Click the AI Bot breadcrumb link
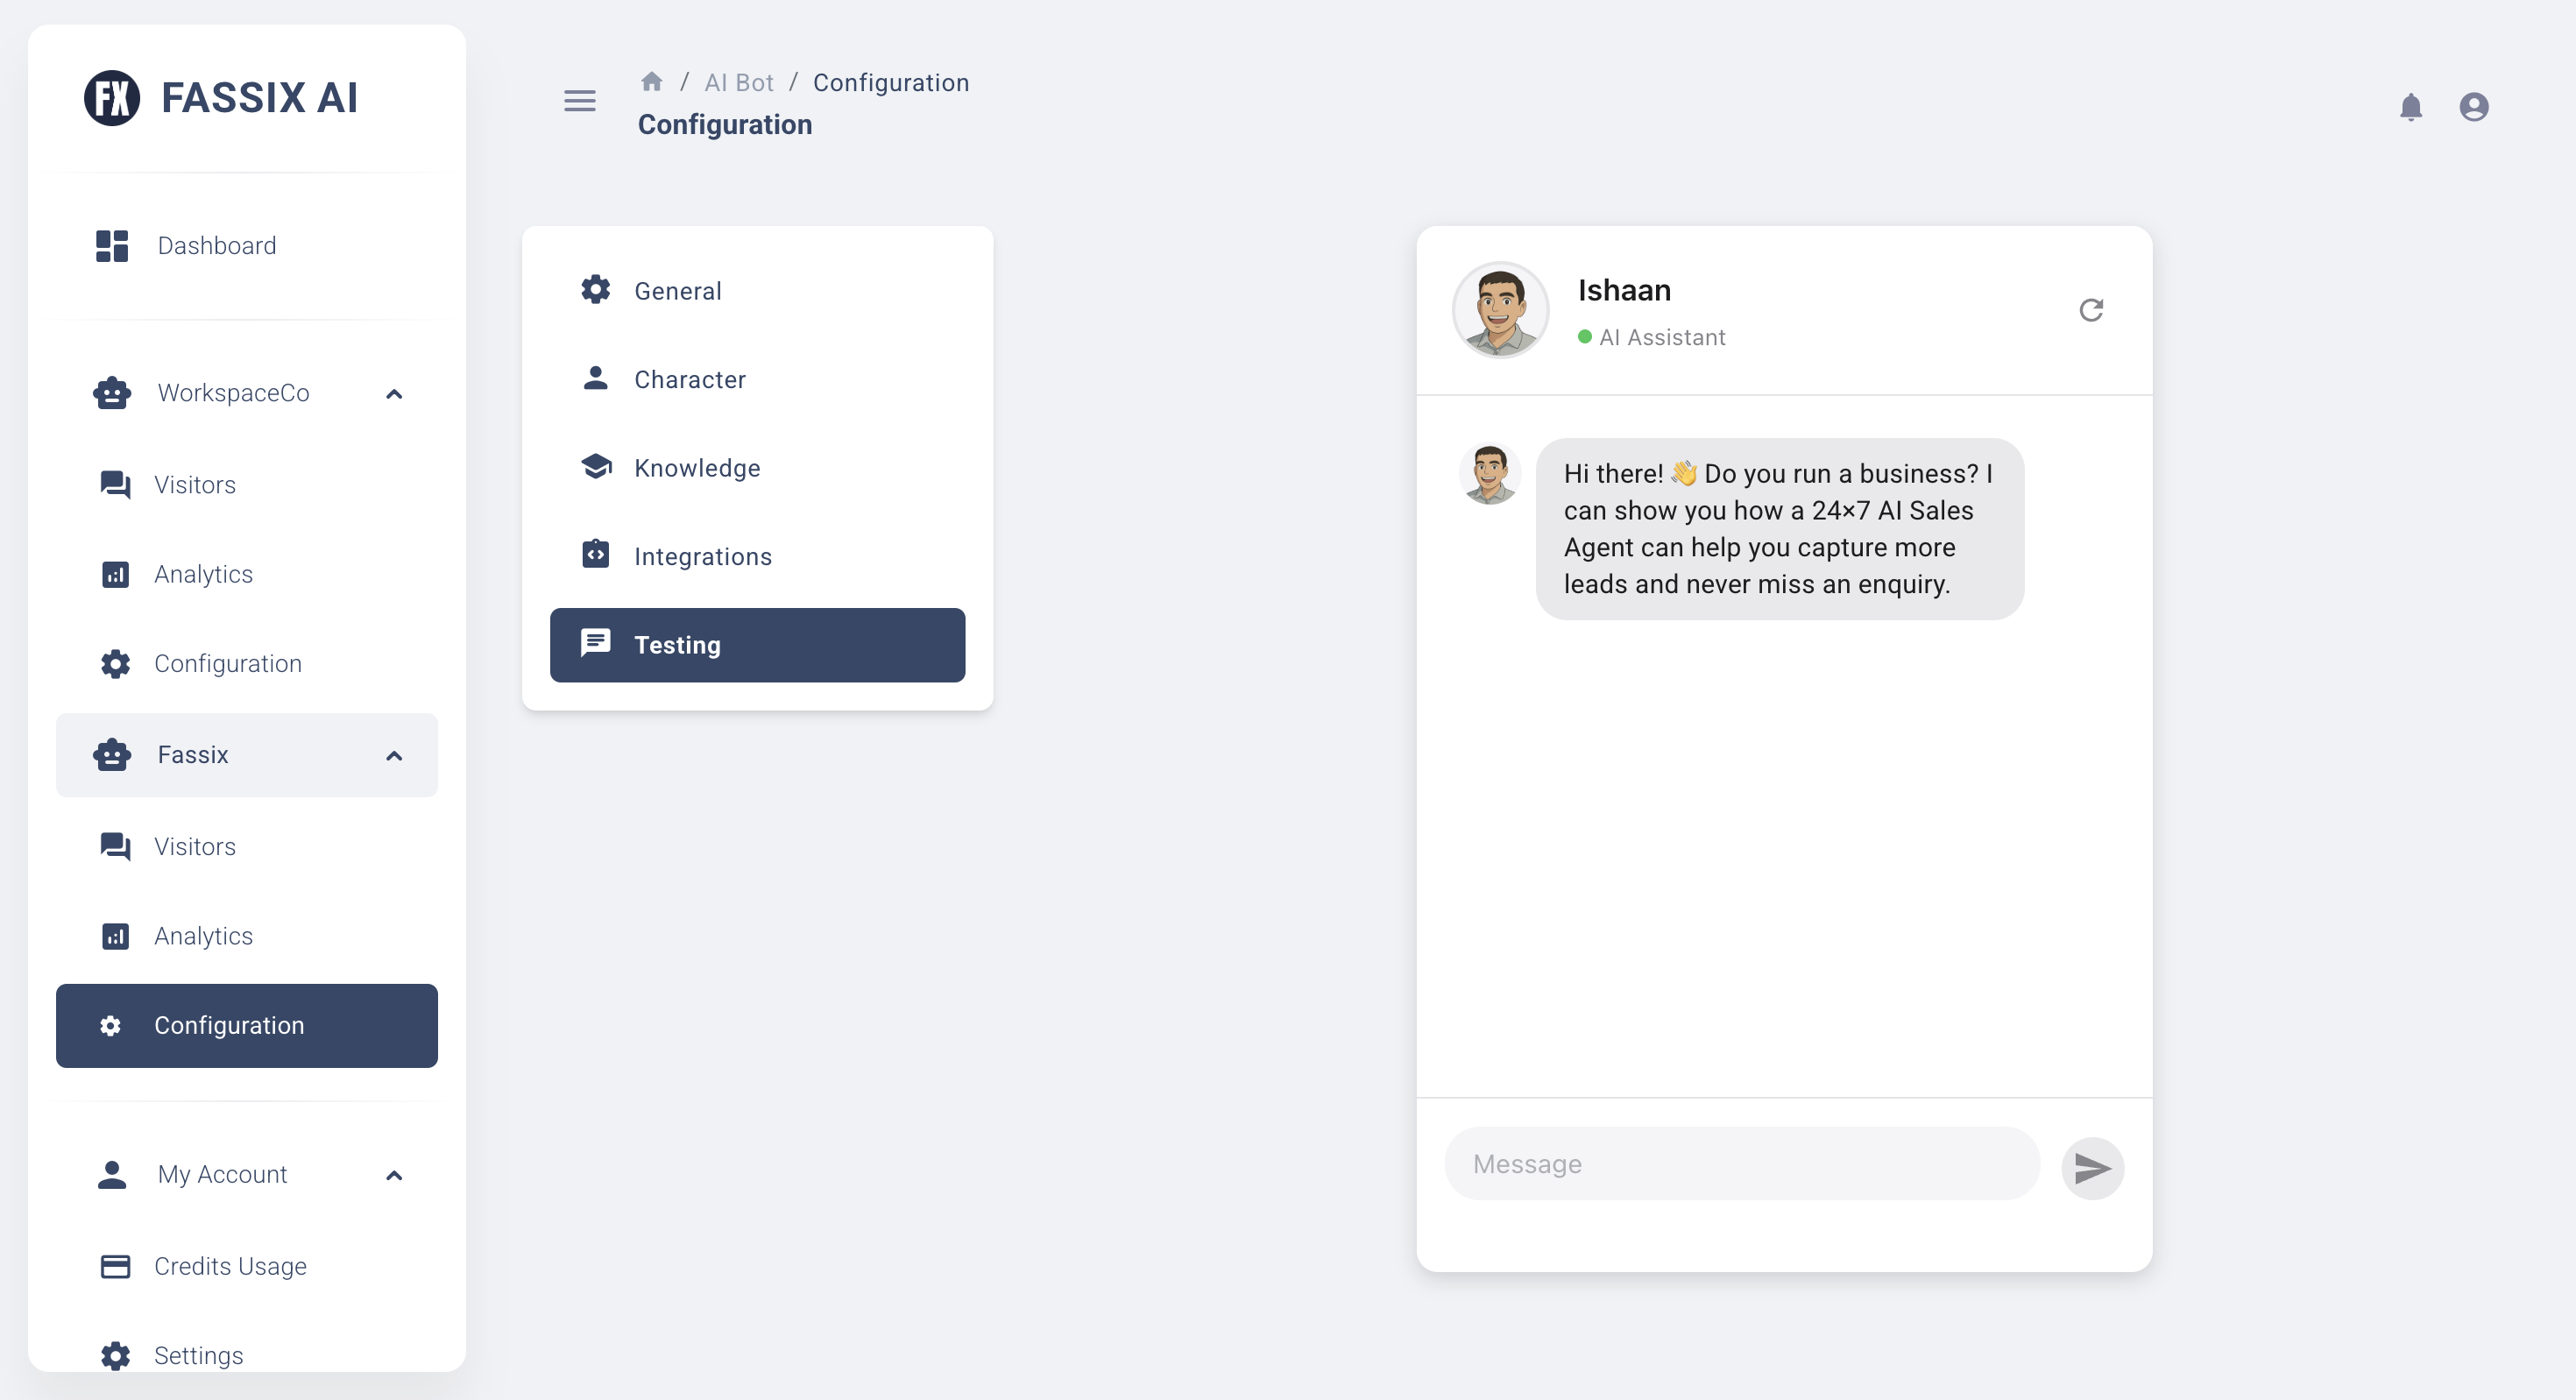2576x1400 pixels. click(x=739, y=83)
